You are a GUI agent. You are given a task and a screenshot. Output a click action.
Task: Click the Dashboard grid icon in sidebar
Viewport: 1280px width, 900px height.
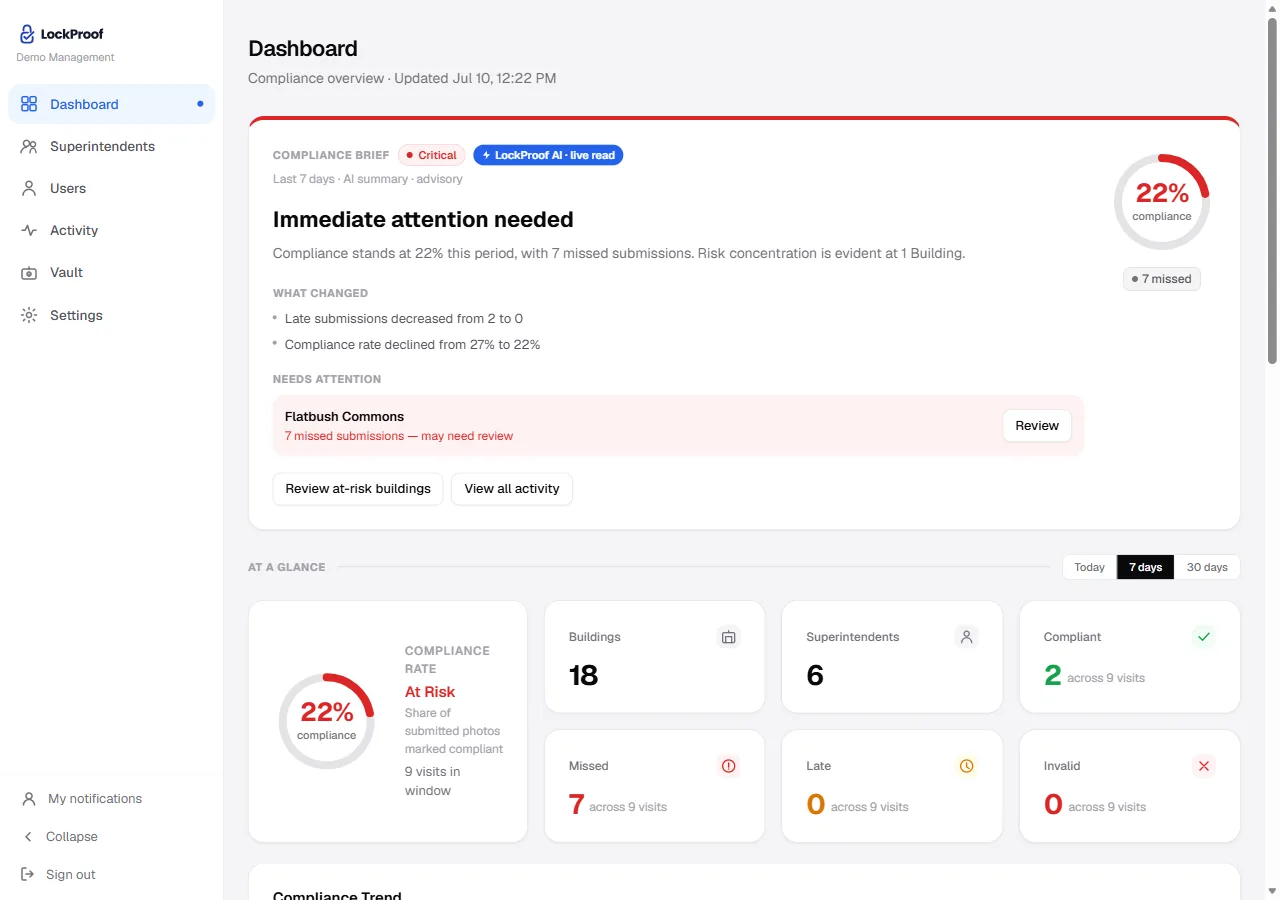pos(29,104)
